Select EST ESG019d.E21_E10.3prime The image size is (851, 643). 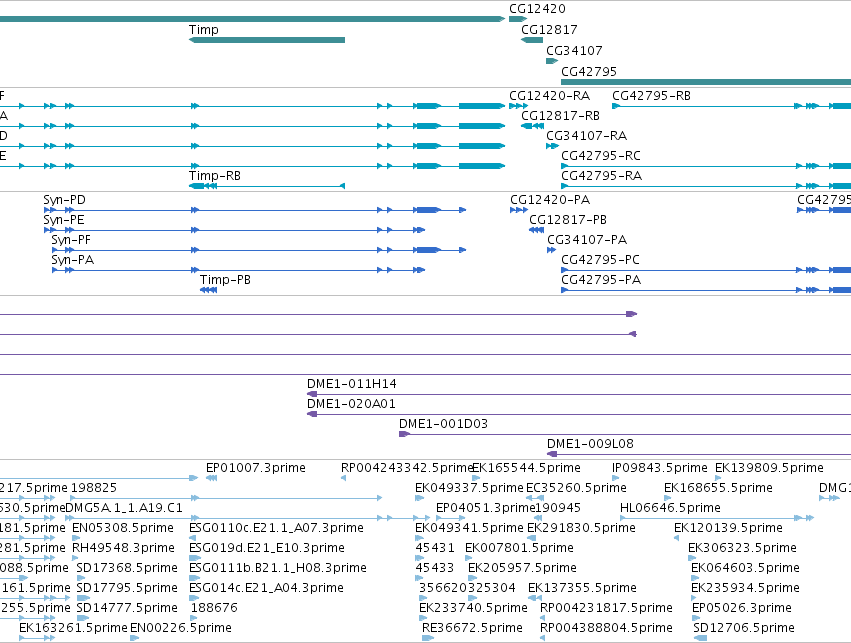(x=193, y=558)
